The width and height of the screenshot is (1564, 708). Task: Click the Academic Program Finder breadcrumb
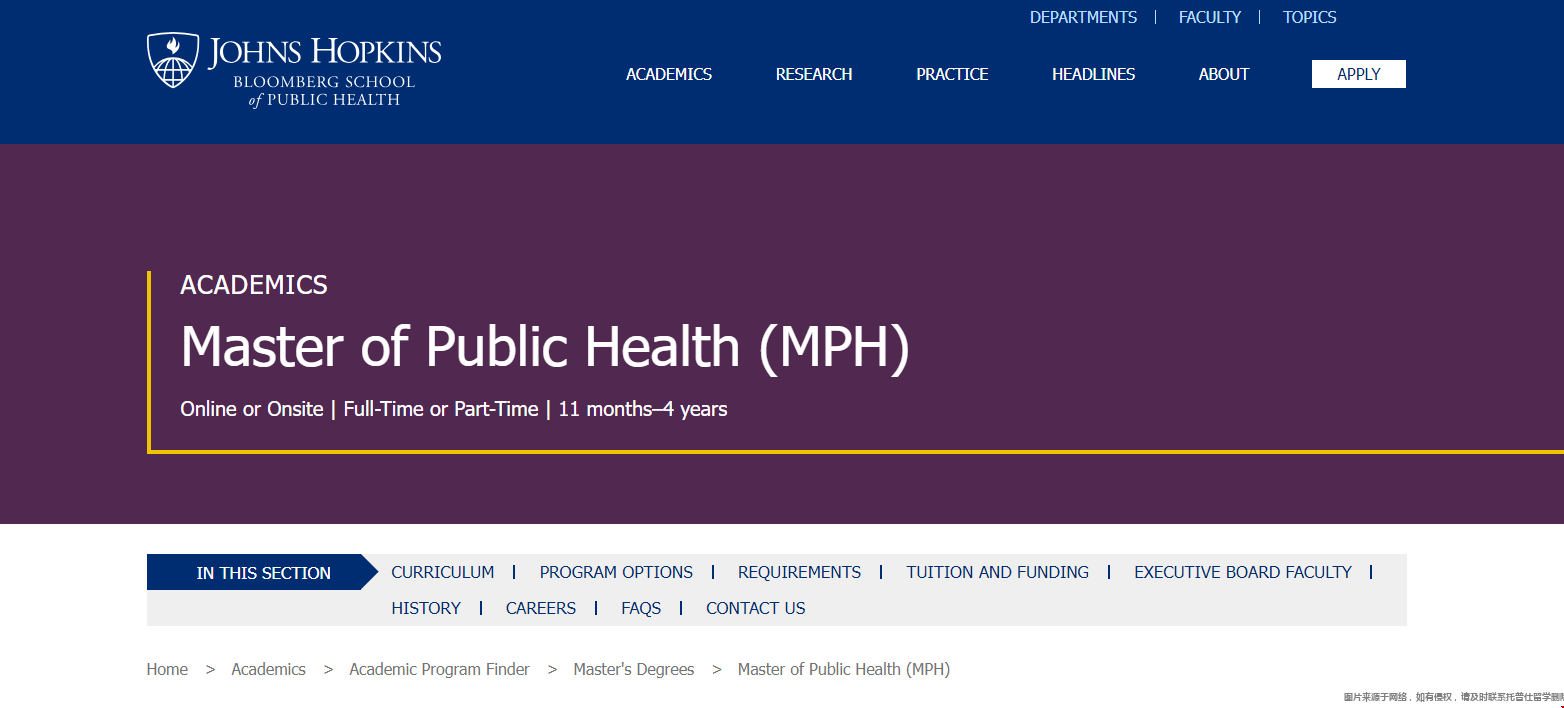click(x=439, y=669)
